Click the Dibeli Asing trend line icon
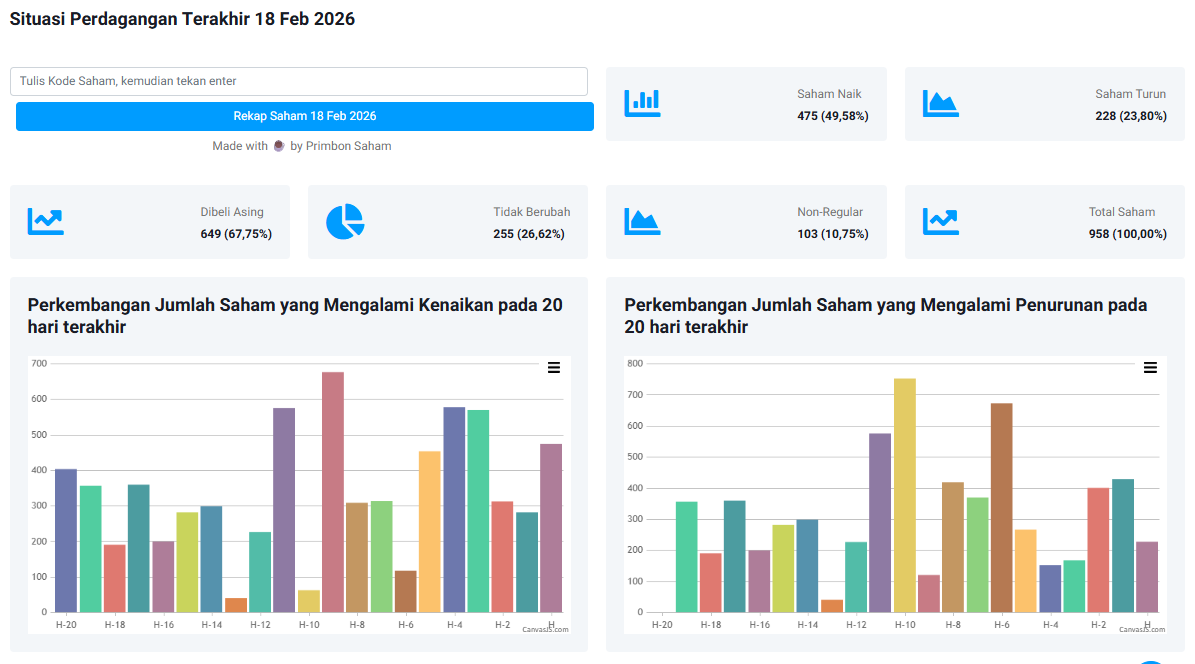 (46, 221)
